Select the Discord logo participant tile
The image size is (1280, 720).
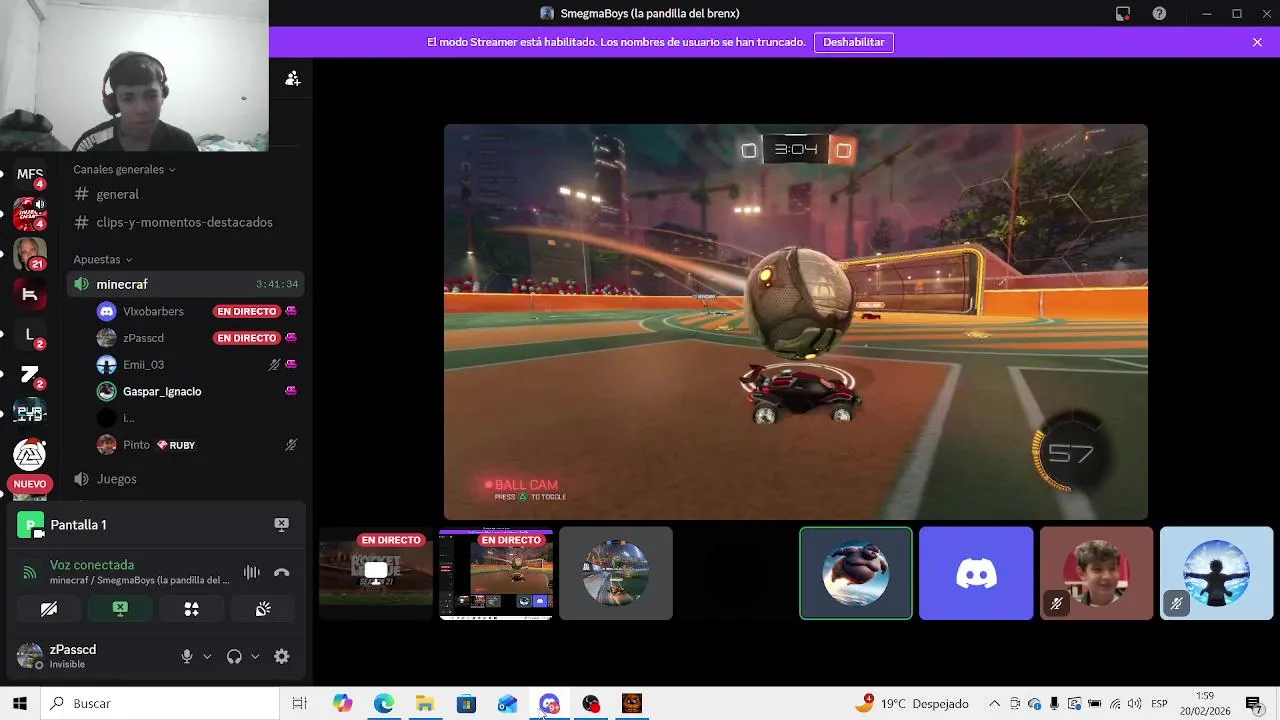[x=976, y=573]
